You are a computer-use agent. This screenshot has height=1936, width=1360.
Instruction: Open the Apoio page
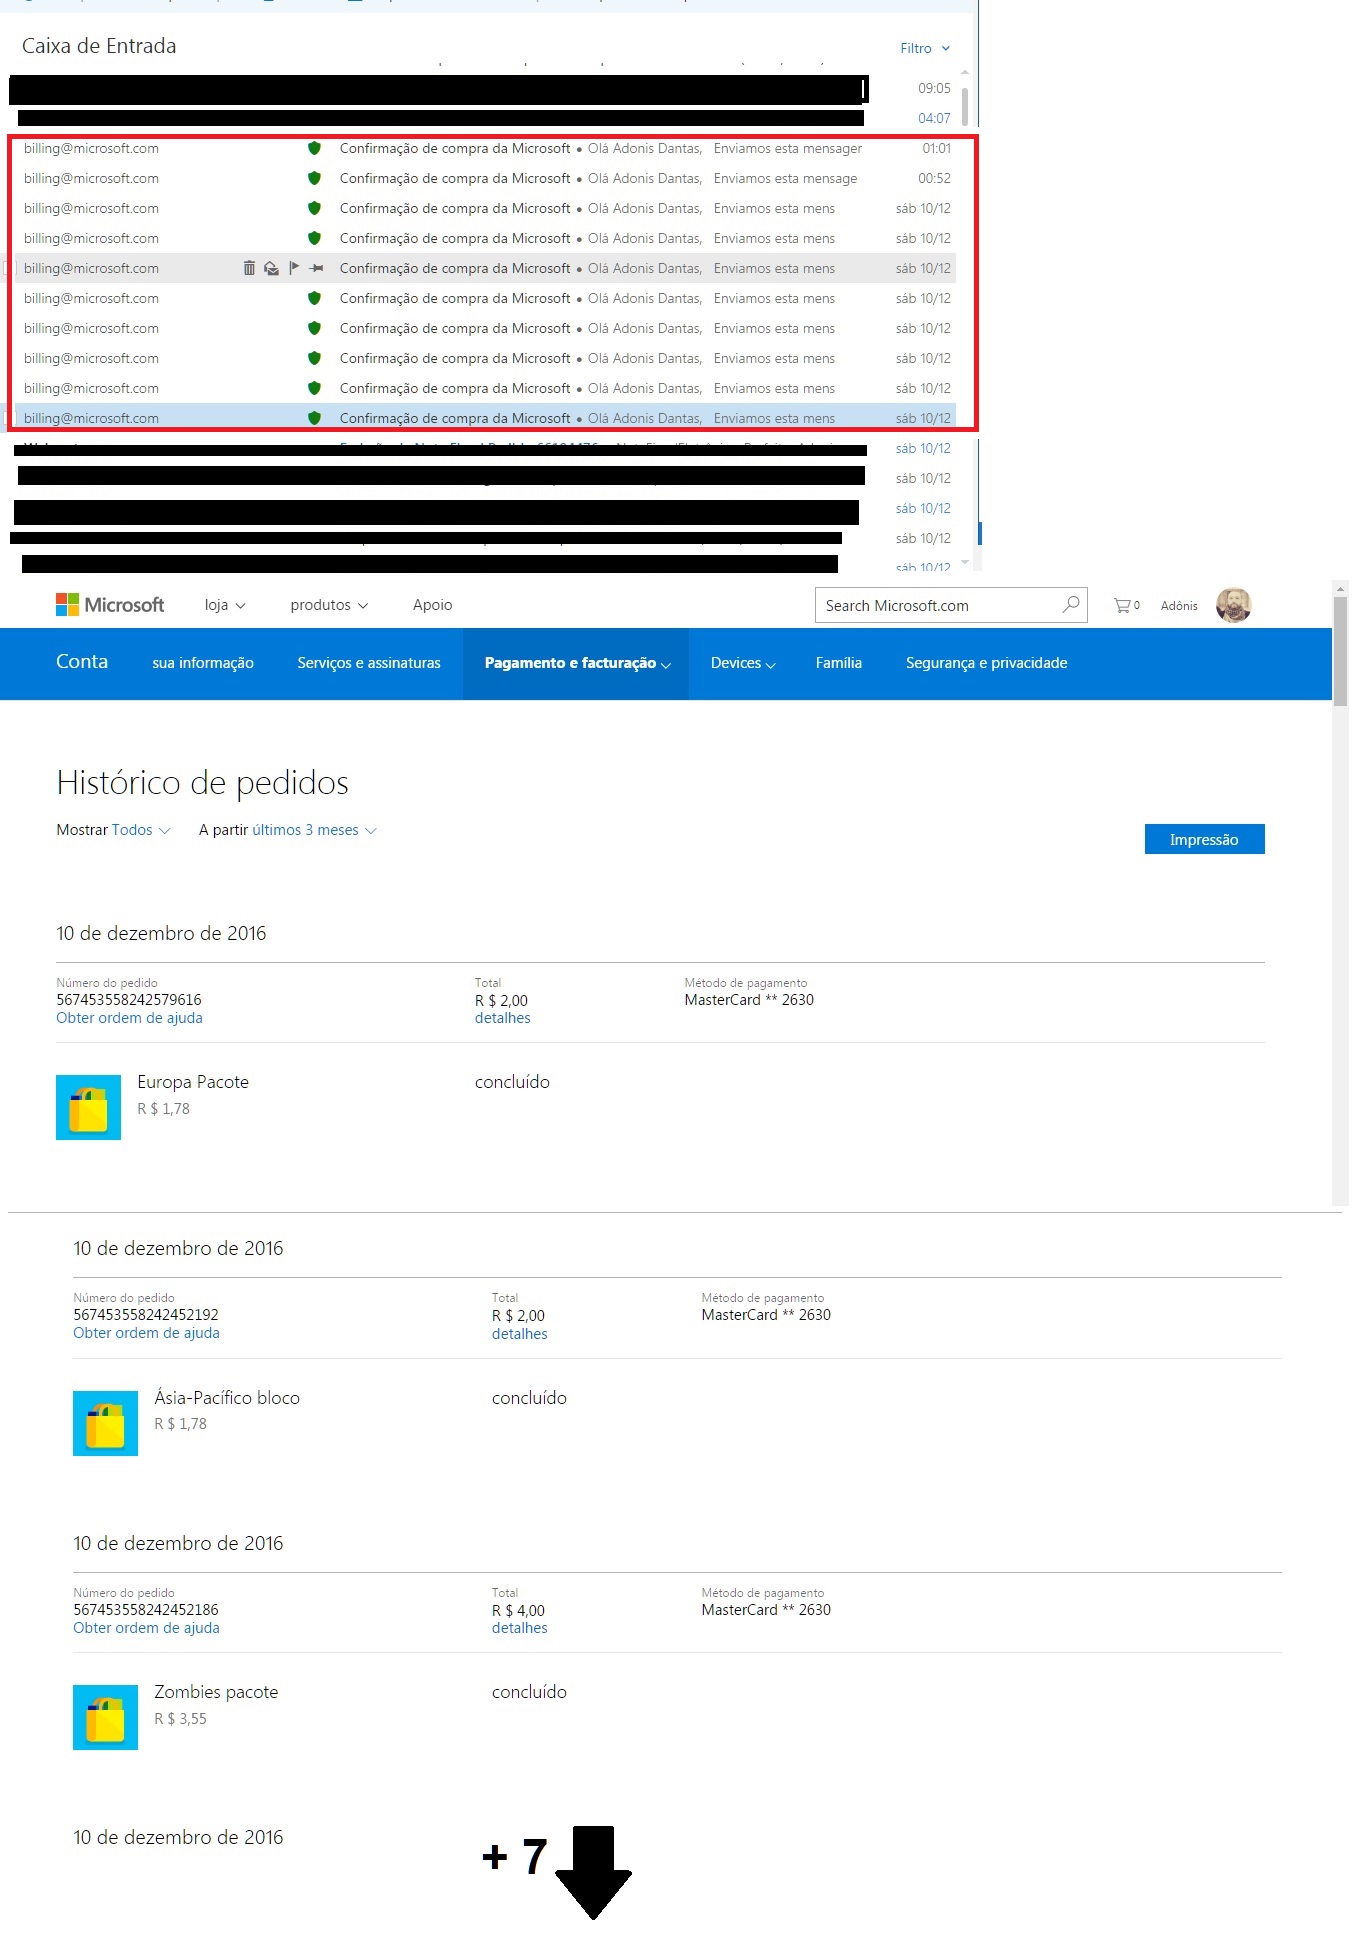tap(432, 605)
